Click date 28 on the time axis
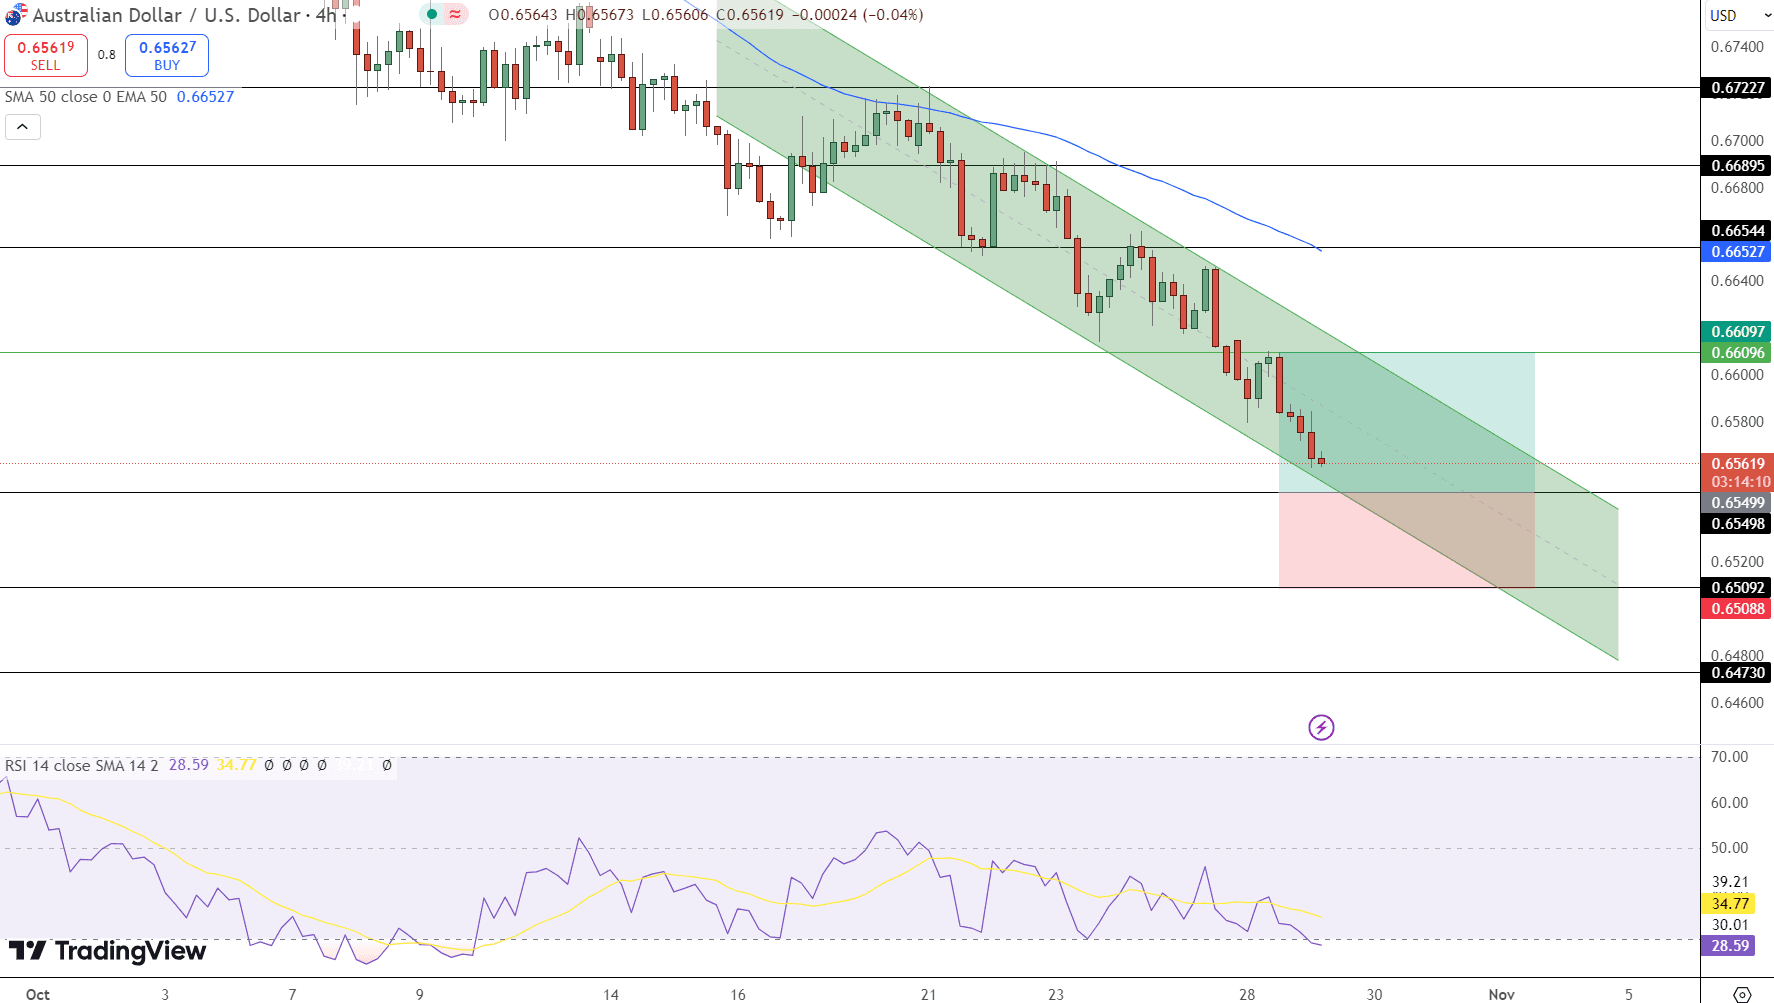 click(x=1247, y=994)
